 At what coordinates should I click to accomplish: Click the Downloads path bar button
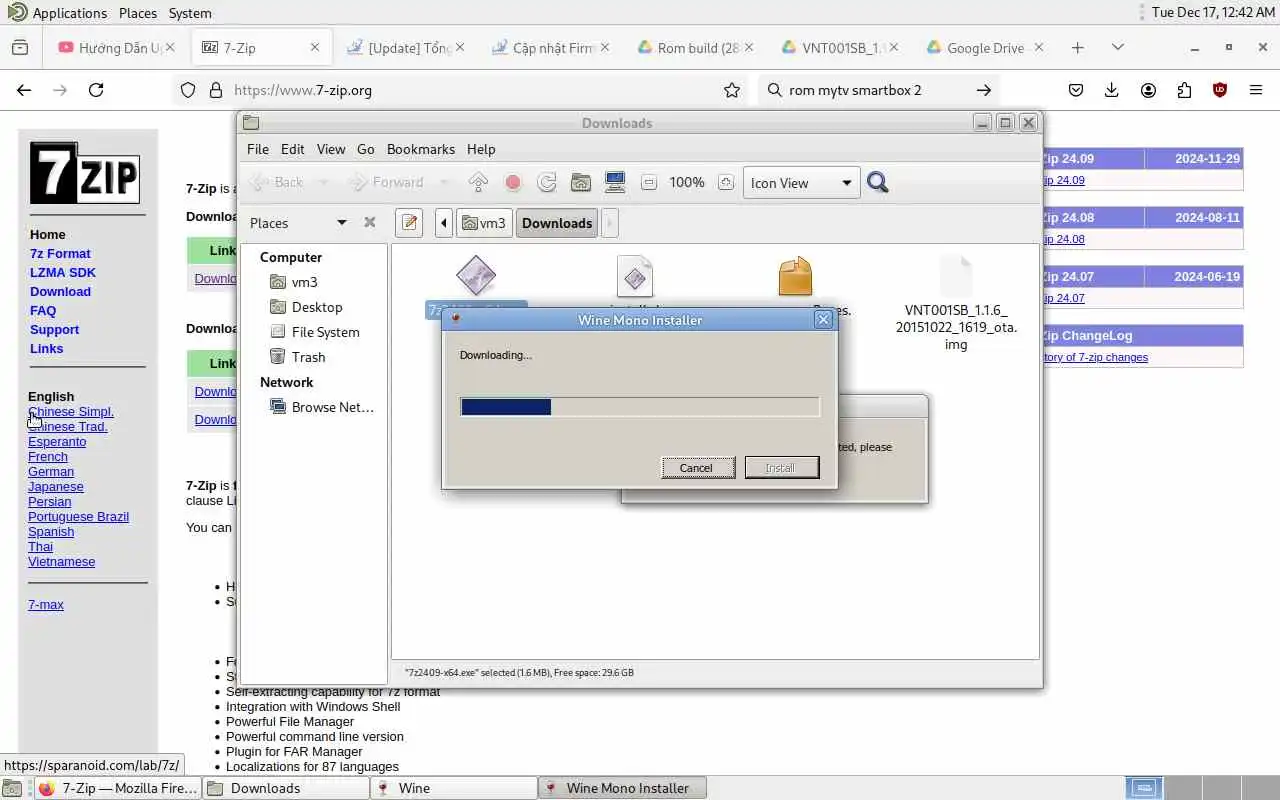coord(557,222)
